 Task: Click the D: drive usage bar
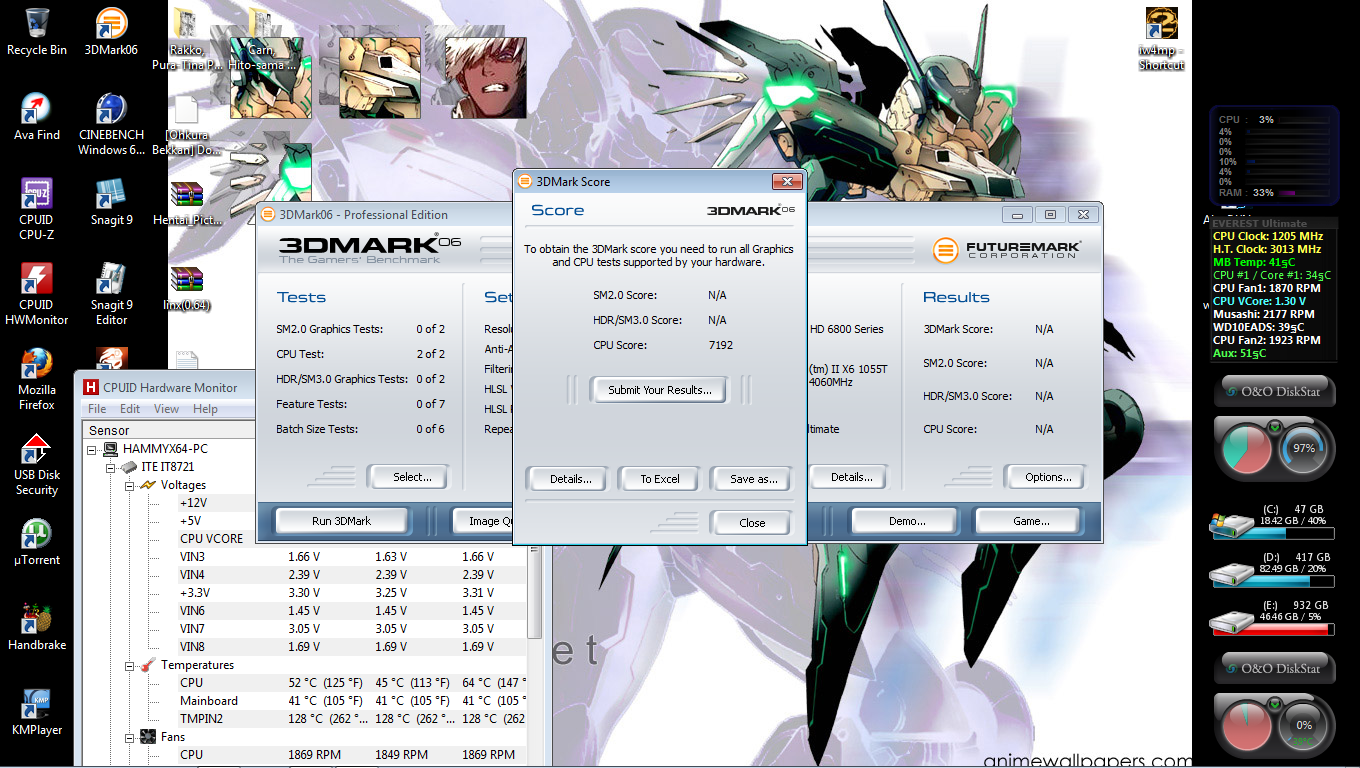coord(1275,582)
